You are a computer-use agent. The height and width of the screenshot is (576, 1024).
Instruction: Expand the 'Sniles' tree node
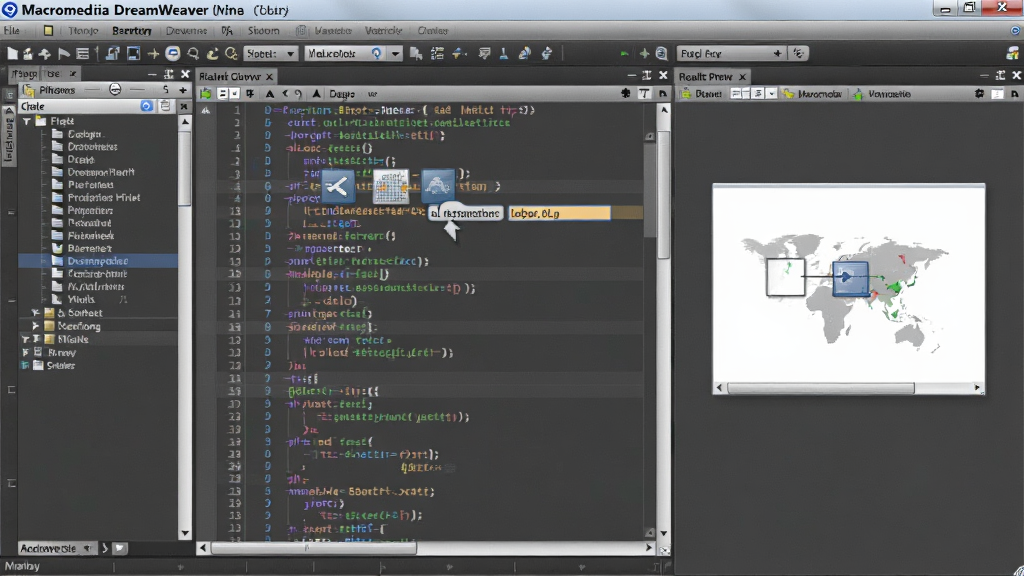coord(25,366)
